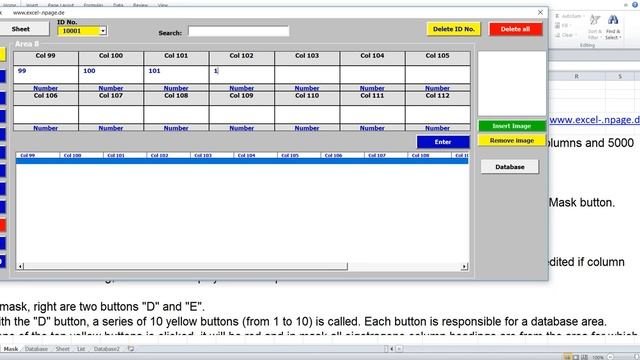Focus the Search input field
Image resolution: width=640 pixels, height=360 pixels.
(x=238, y=31)
